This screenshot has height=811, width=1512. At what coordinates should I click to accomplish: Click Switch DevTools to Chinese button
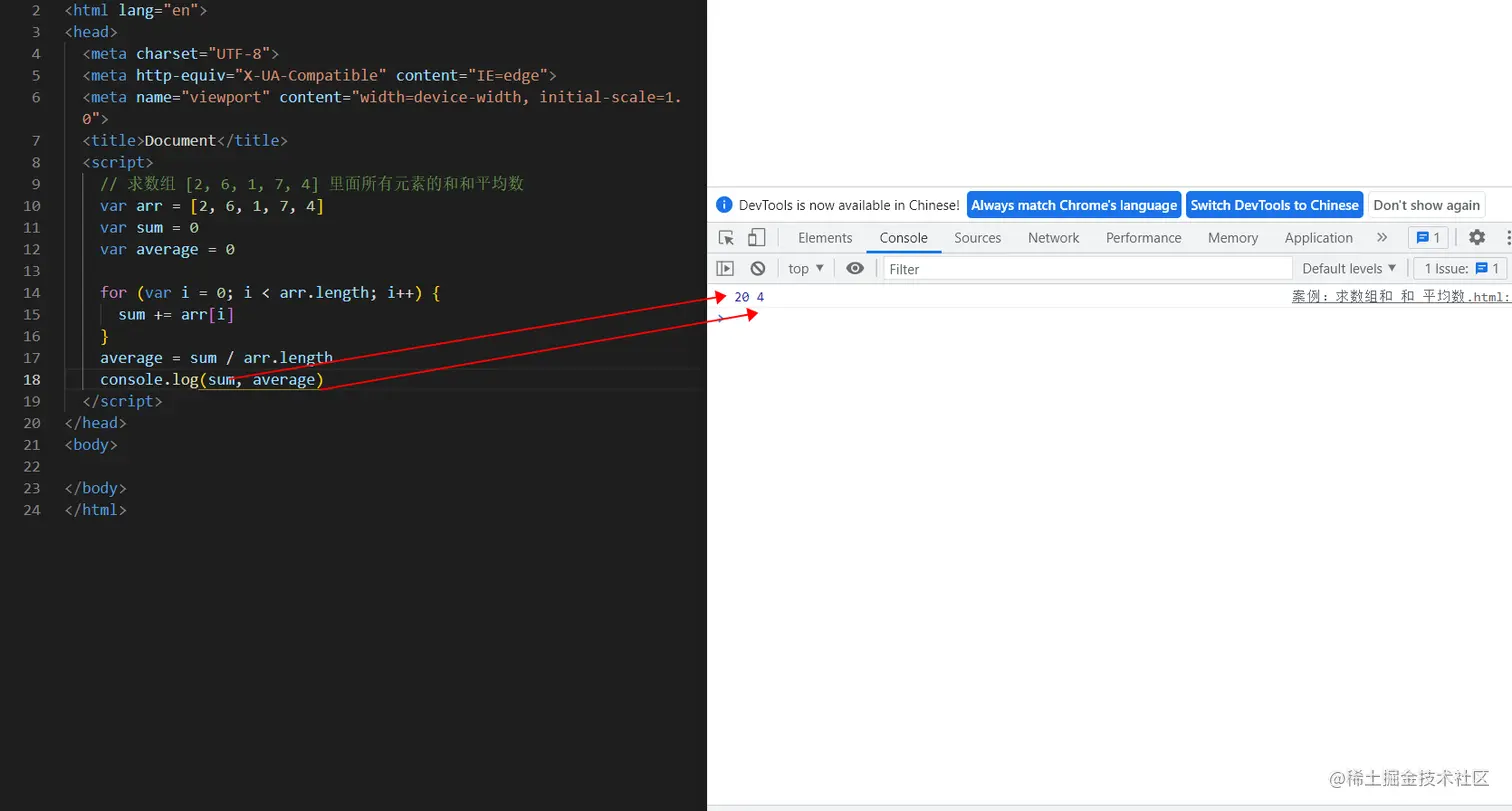(x=1274, y=205)
